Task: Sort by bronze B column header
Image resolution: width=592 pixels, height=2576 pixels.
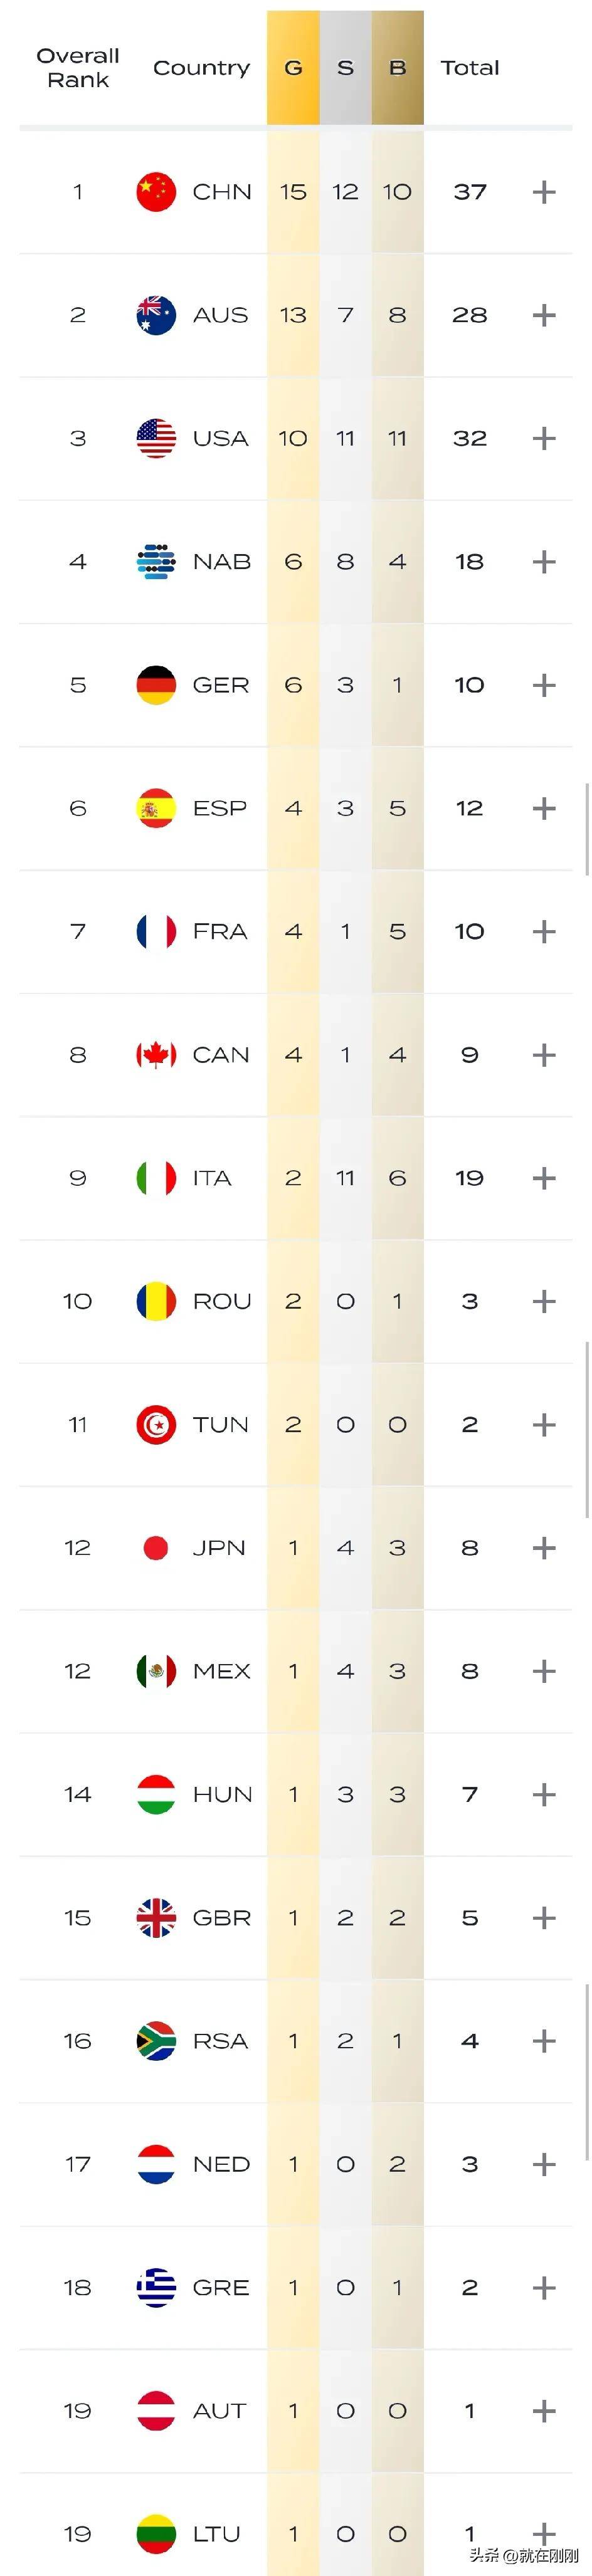Action: coord(397,68)
